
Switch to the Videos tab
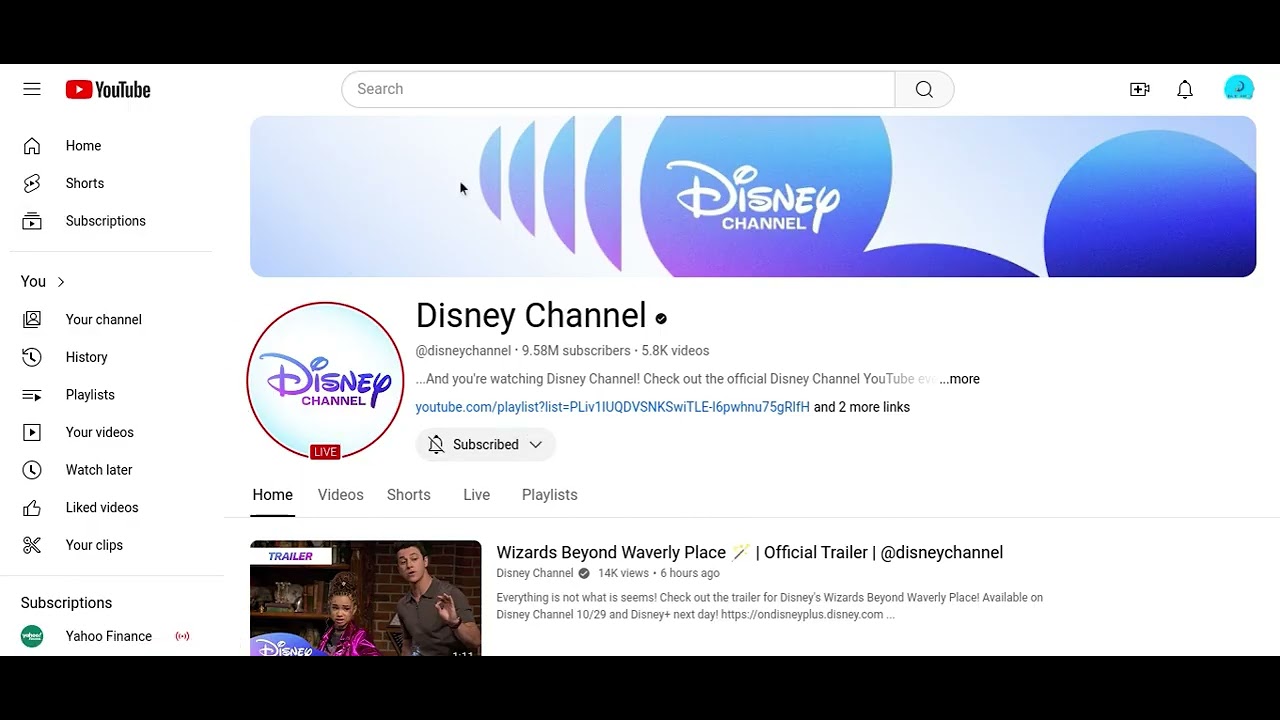coord(340,495)
